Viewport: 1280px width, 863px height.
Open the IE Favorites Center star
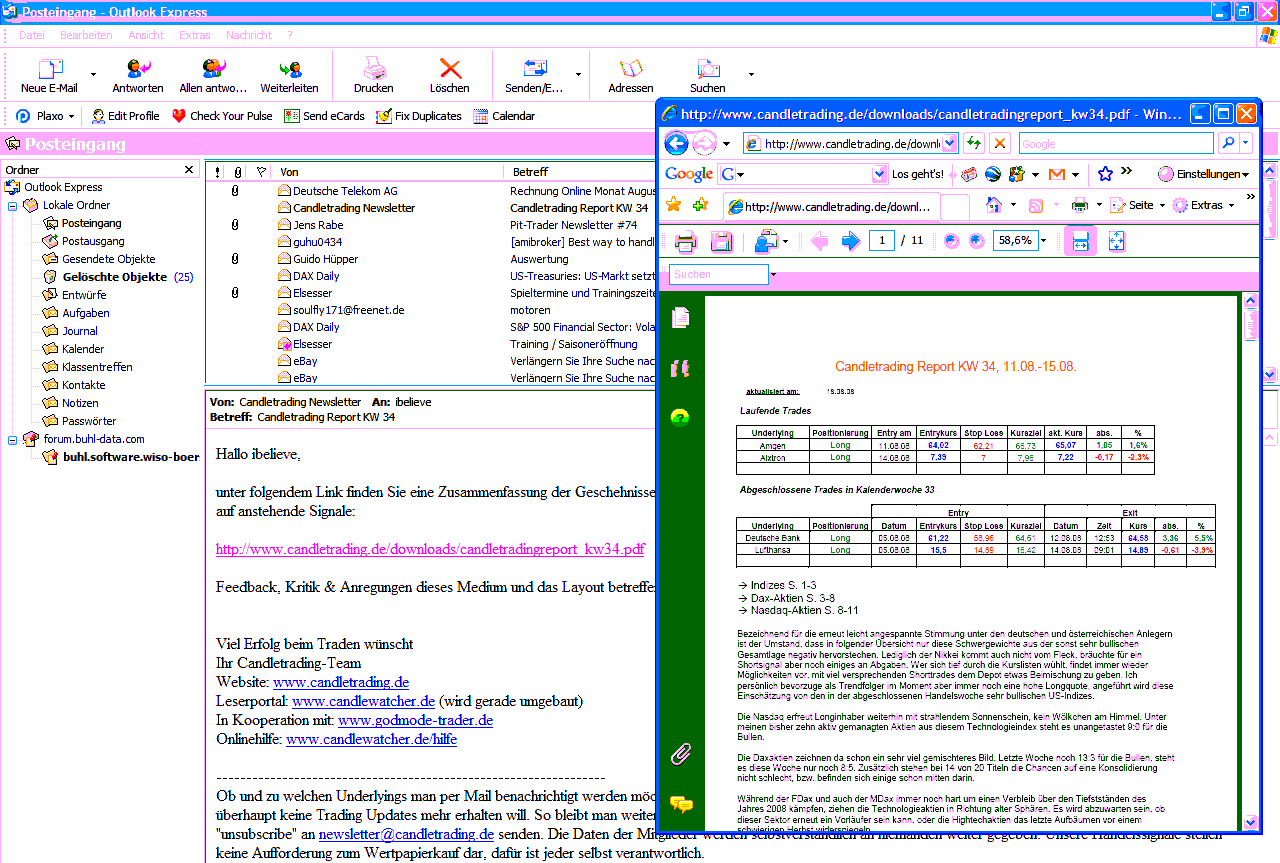[x=674, y=205]
